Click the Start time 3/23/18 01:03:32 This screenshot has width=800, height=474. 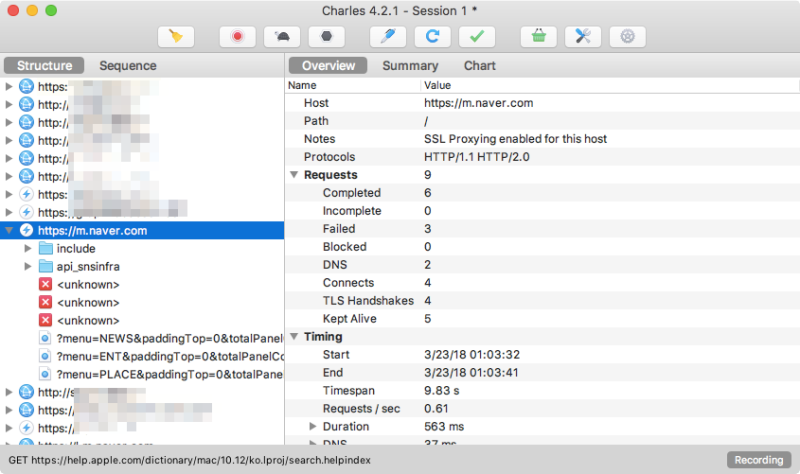point(471,355)
